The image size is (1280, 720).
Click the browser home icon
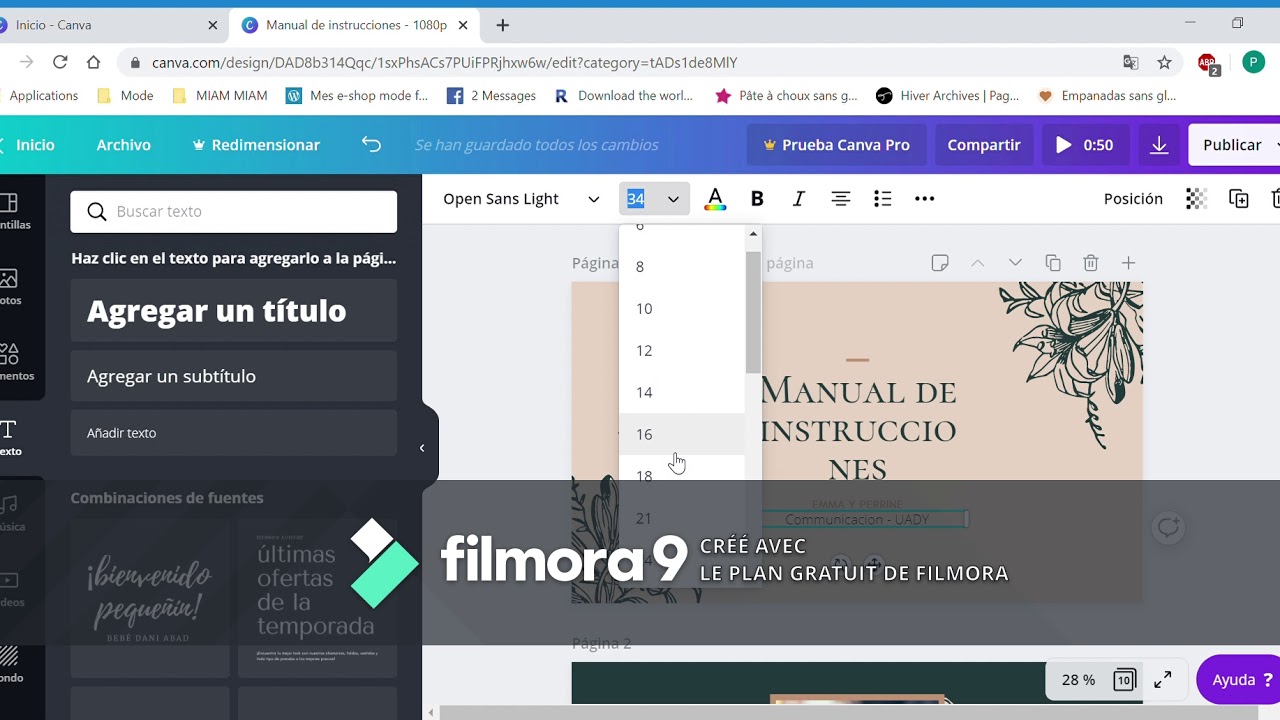click(93, 62)
